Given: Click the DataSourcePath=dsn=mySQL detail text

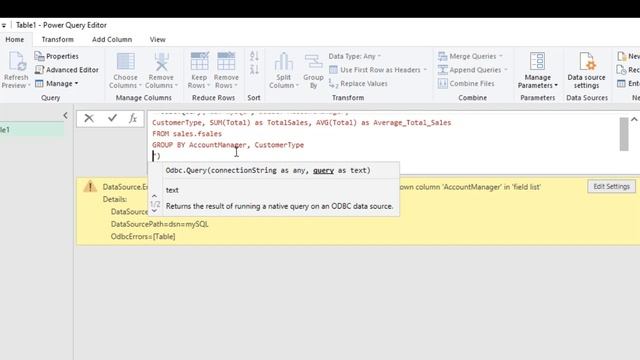Looking at the screenshot, I should pyautogui.click(x=160, y=224).
